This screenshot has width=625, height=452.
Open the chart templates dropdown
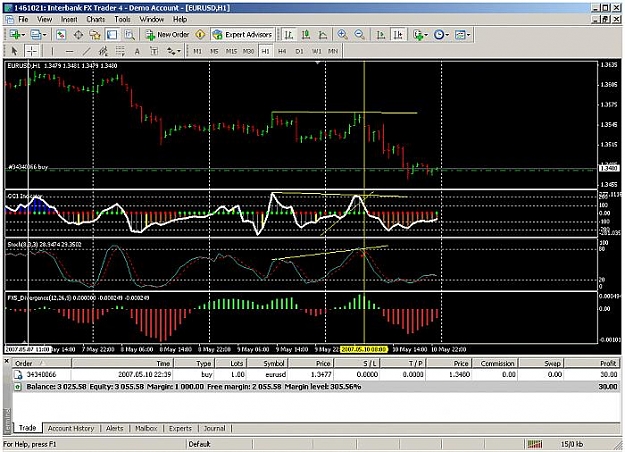[x=462, y=35]
